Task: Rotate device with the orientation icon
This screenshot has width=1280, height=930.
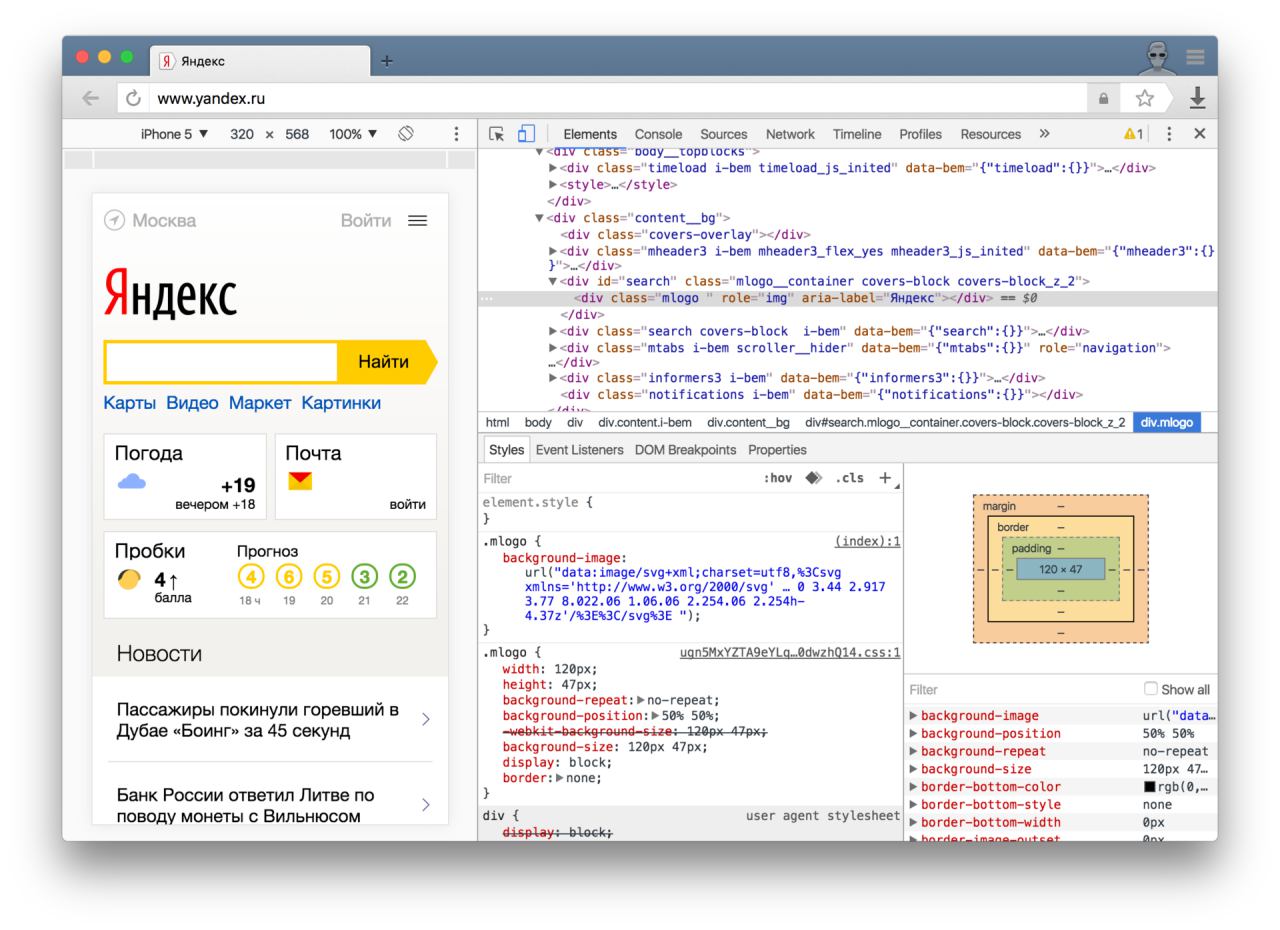Action: click(x=406, y=134)
